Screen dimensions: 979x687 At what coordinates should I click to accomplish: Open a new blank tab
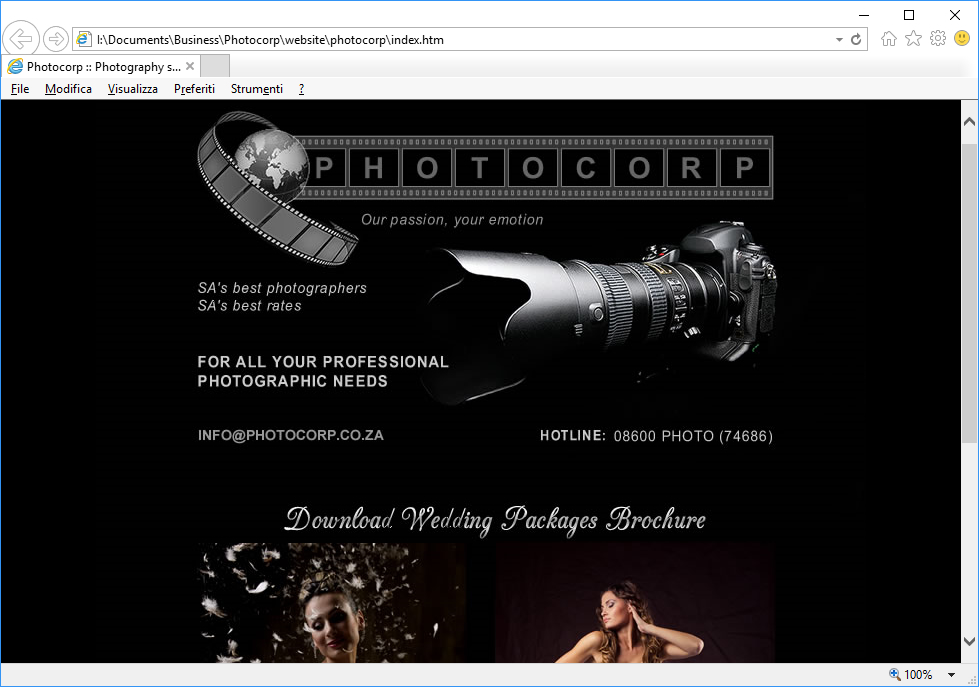tap(215, 66)
